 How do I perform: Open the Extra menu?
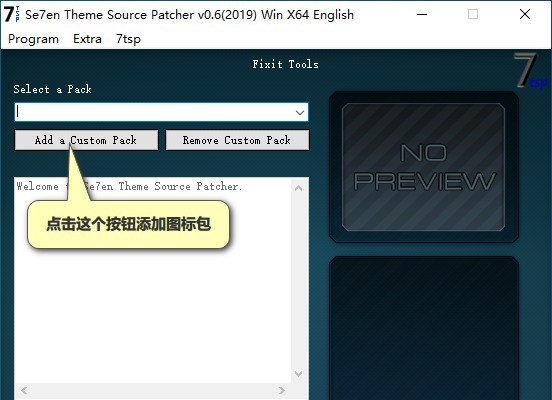[87, 39]
